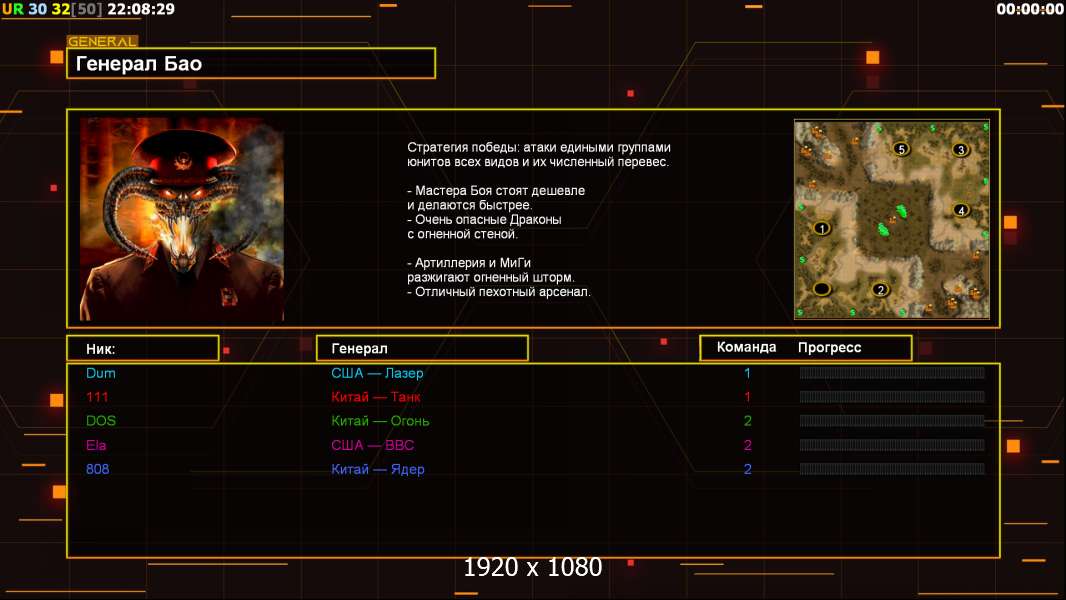Click team number in Dum's row
This screenshot has height=600, width=1066.
pos(747,373)
